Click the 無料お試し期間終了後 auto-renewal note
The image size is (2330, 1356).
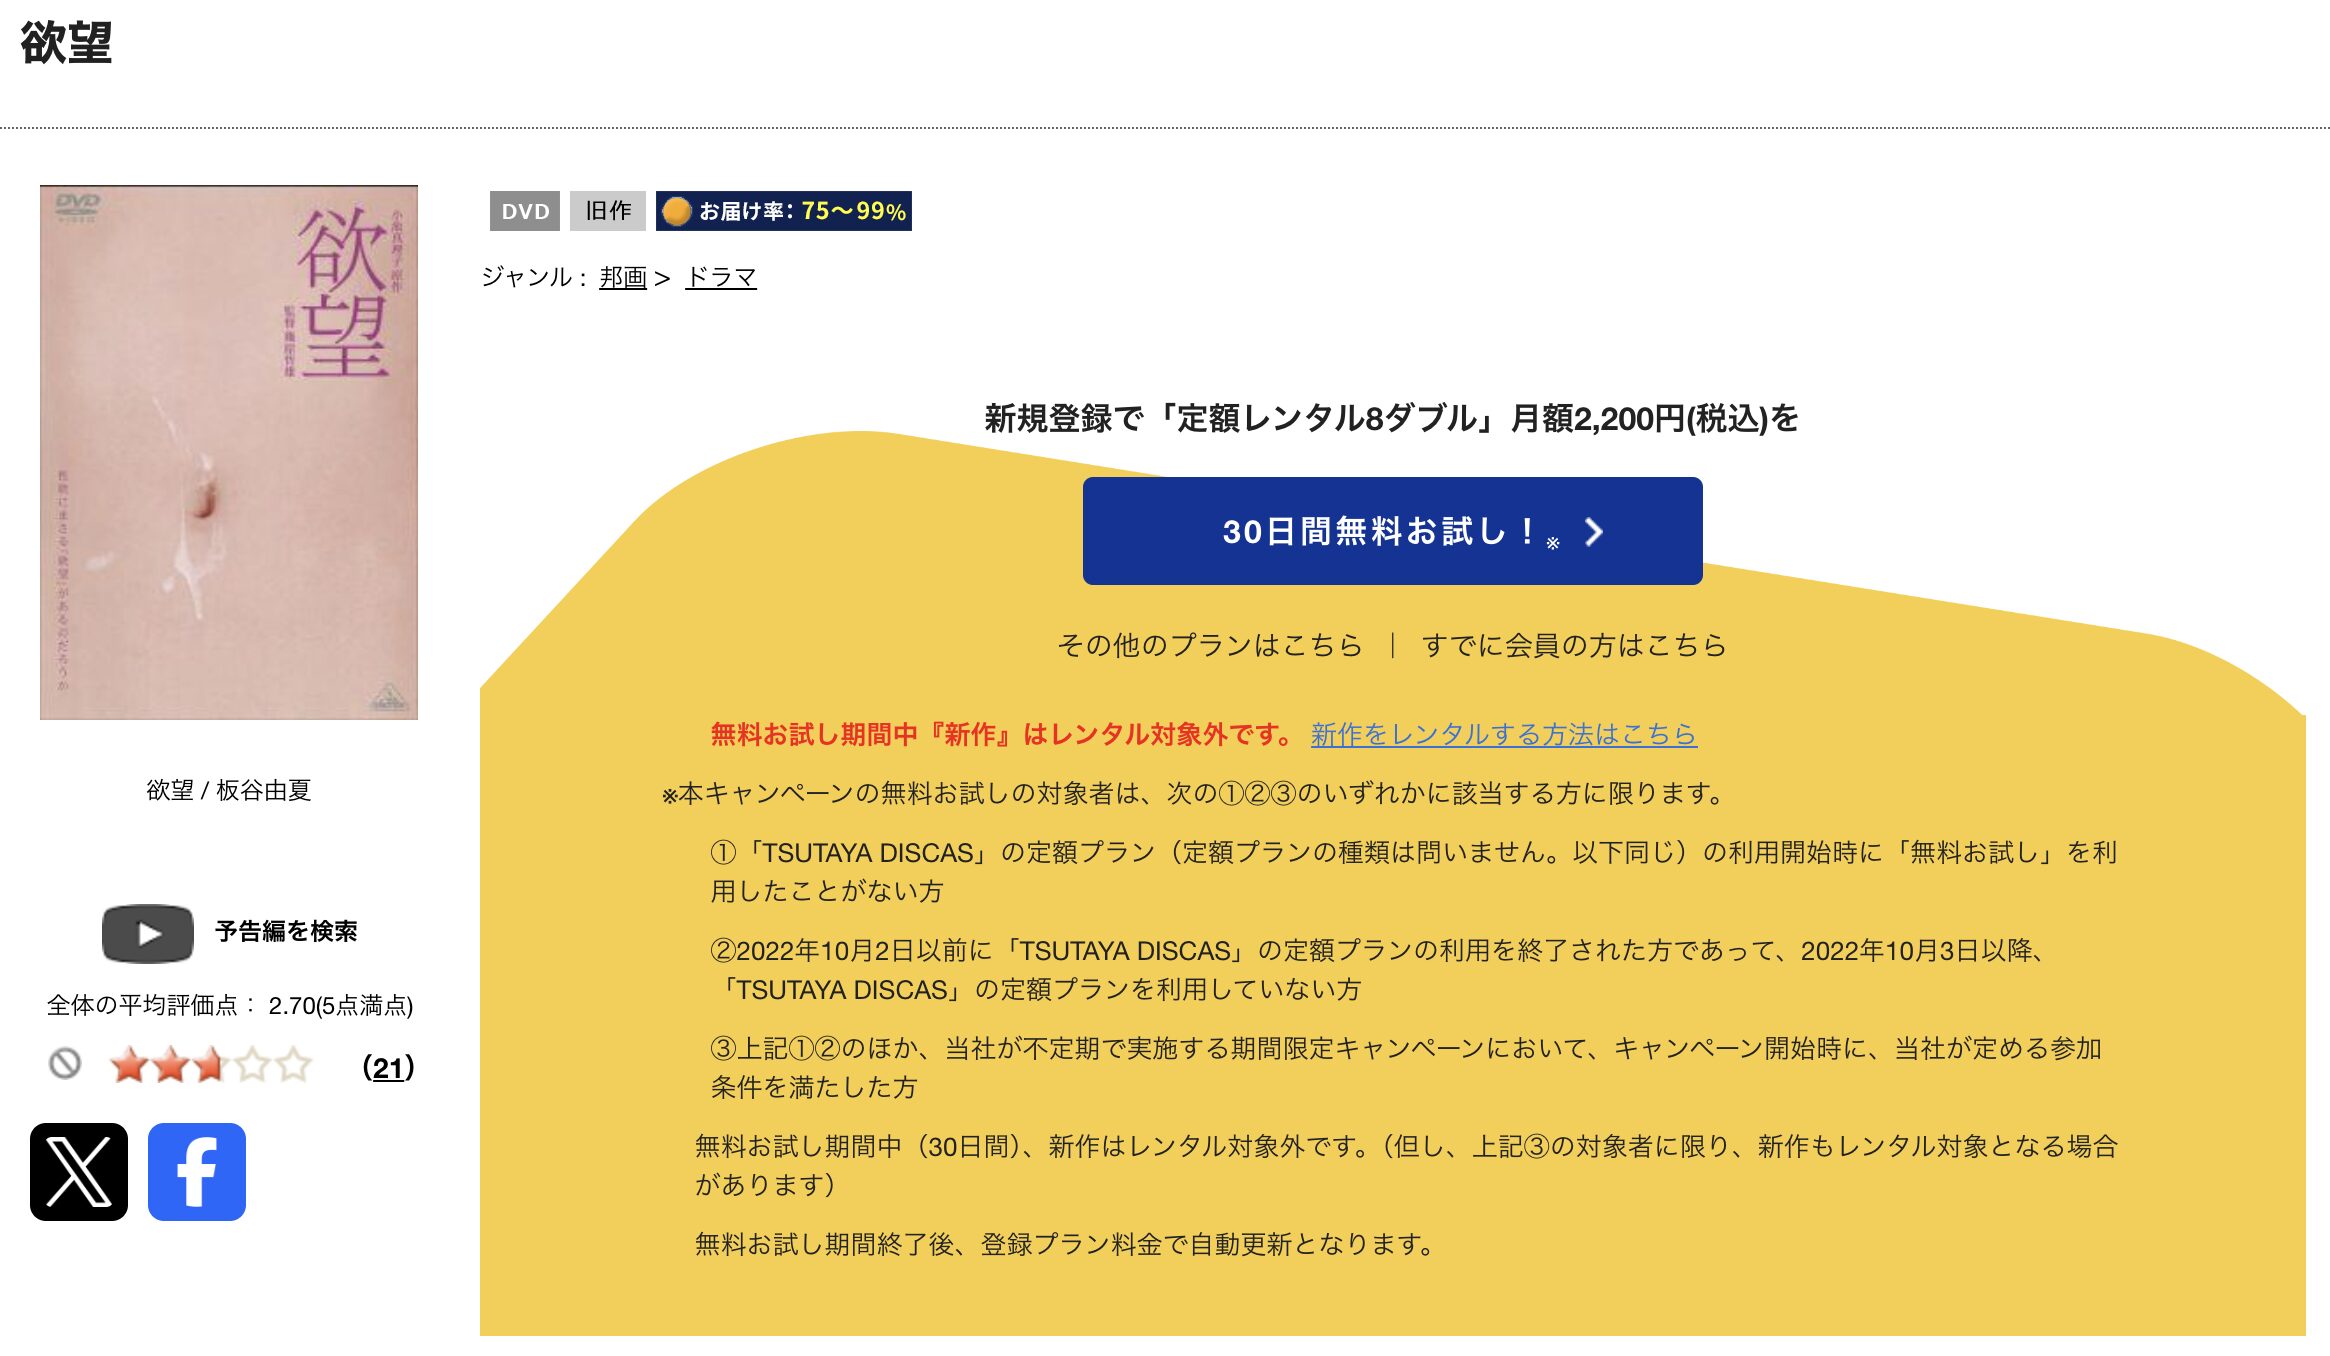click(1066, 1244)
